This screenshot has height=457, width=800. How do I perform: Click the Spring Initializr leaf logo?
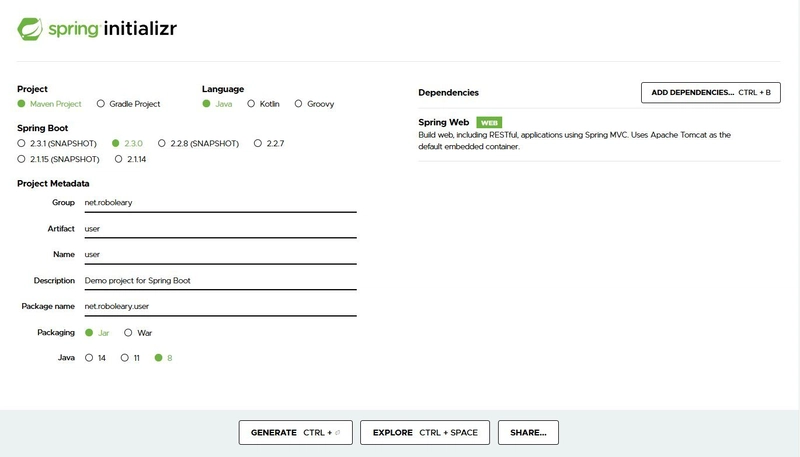pos(30,29)
